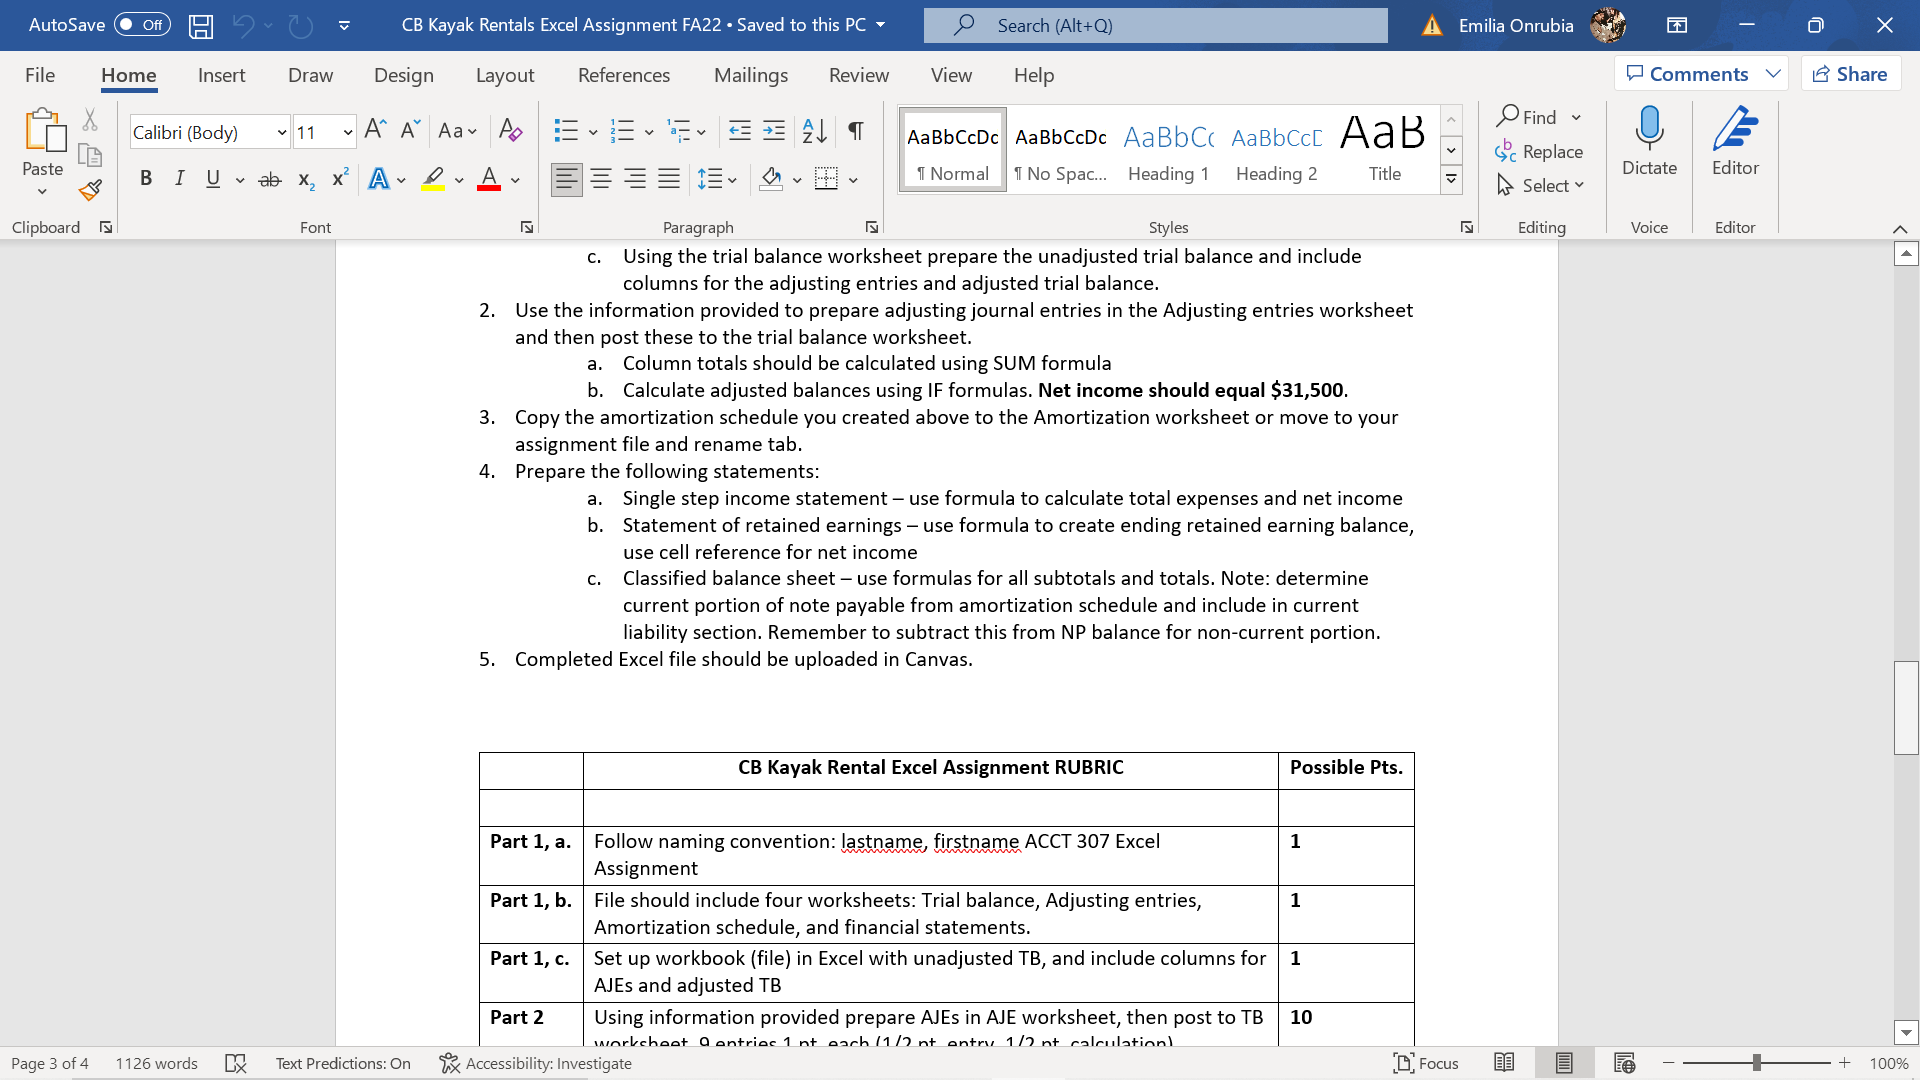The width and height of the screenshot is (1920, 1080).
Task: Increase indent icon
Action: [x=774, y=131]
